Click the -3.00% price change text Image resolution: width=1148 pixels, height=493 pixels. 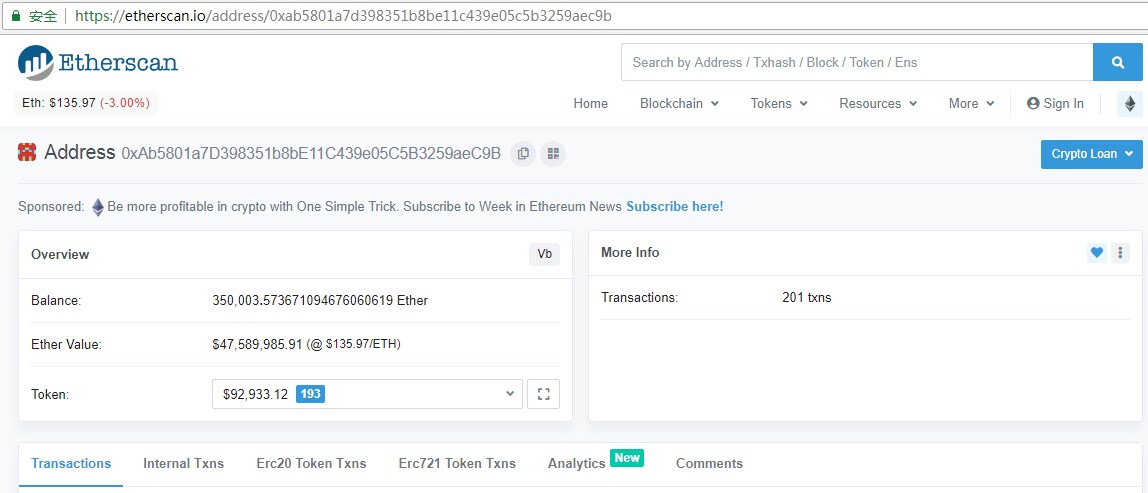point(126,103)
